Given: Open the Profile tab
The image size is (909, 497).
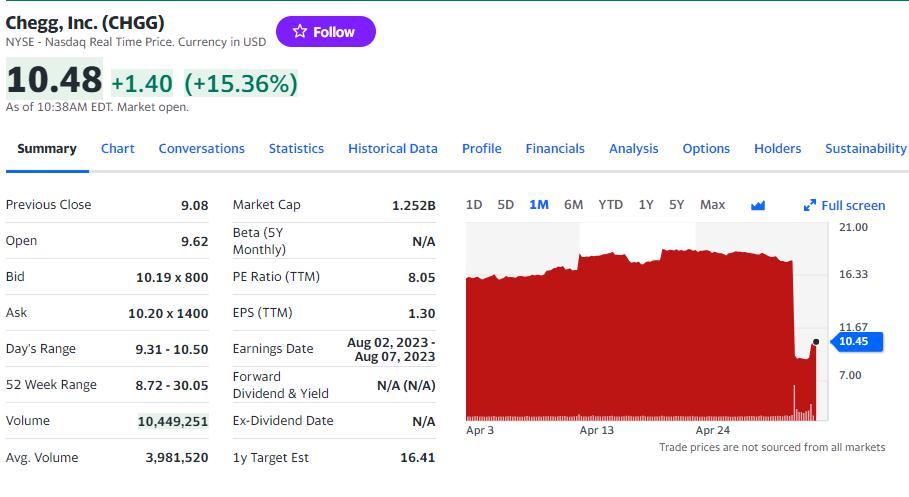Looking at the screenshot, I should 482,148.
